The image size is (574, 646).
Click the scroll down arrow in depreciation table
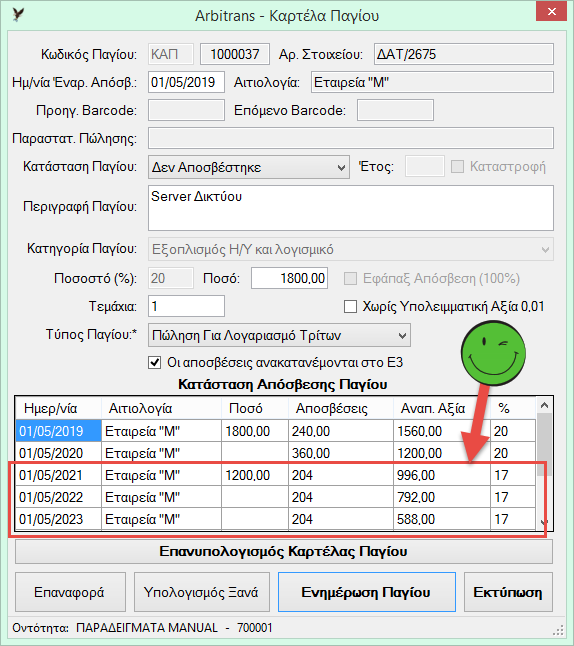(x=544, y=522)
